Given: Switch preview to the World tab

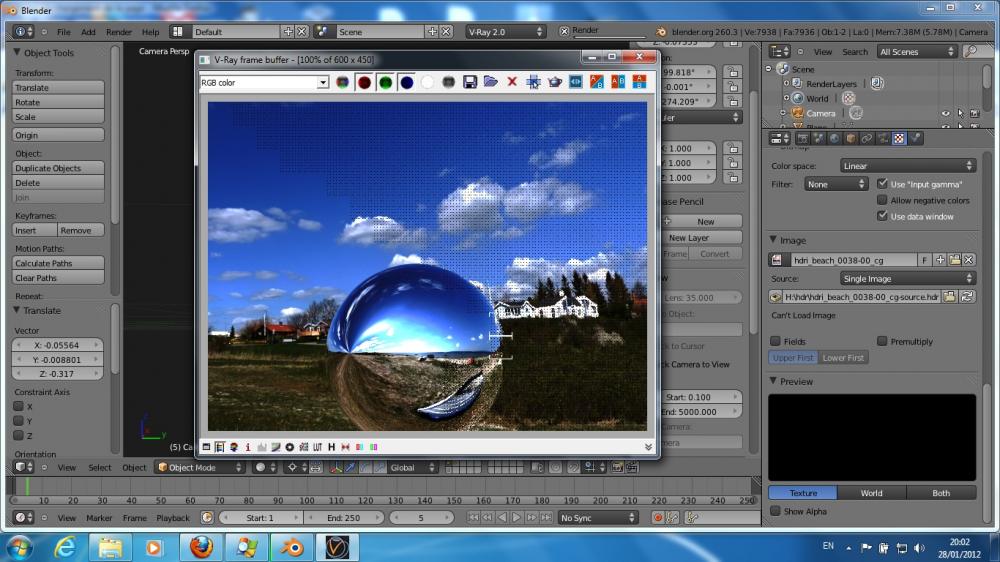Looking at the screenshot, I should coord(871,493).
